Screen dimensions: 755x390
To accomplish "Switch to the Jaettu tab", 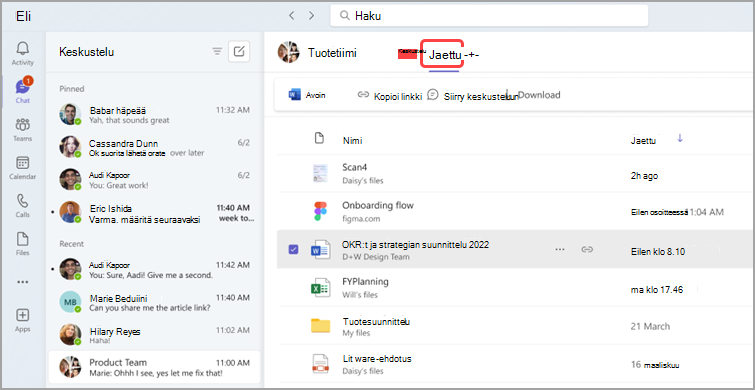I will (x=444, y=54).
